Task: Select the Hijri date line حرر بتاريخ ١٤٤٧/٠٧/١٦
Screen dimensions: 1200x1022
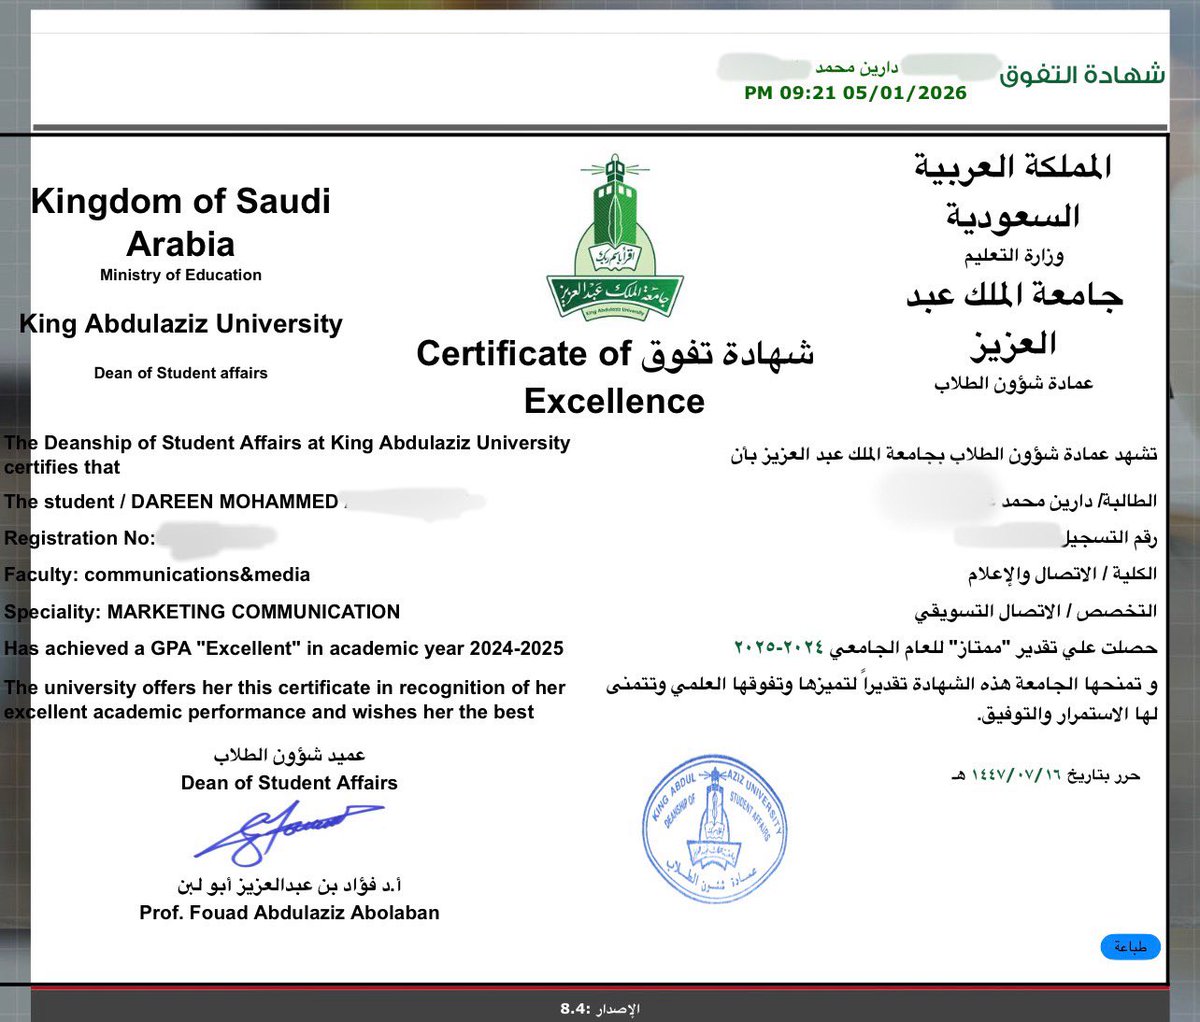Action: point(1045,775)
